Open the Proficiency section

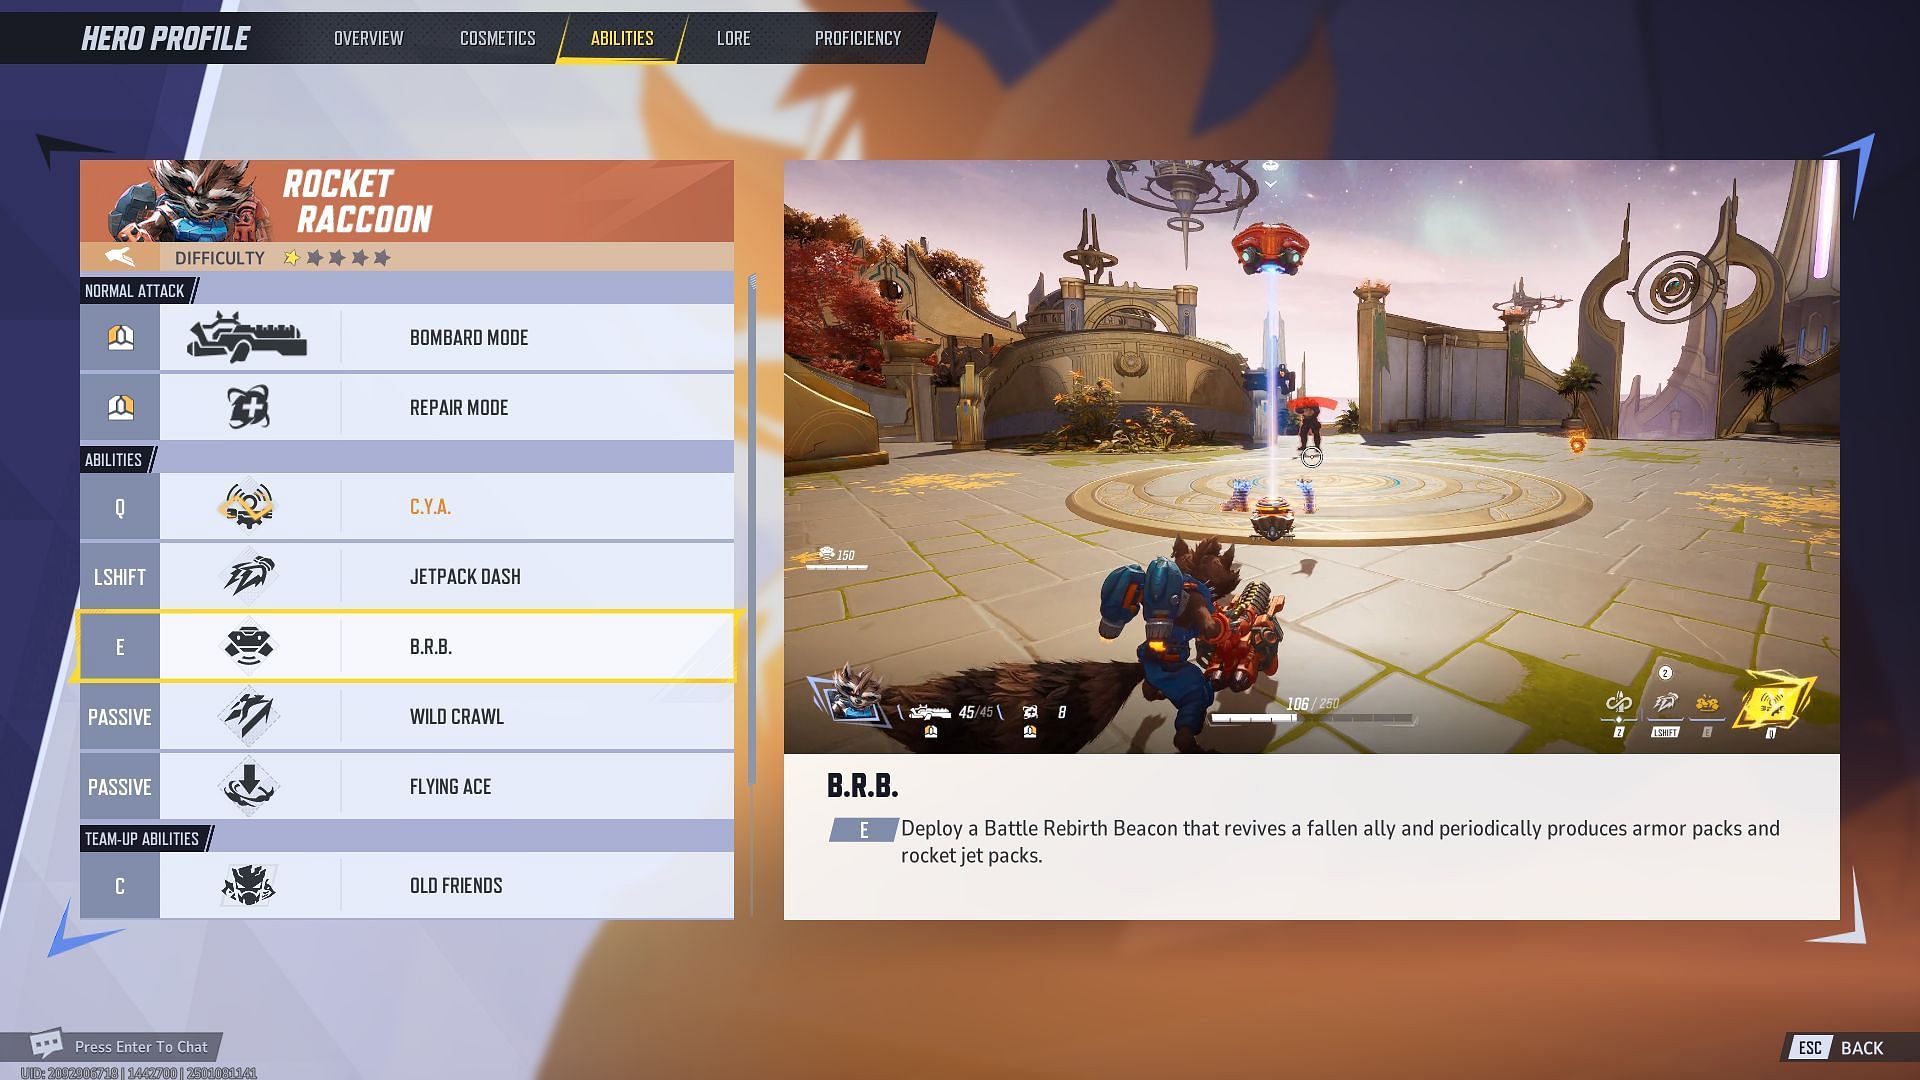coord(858,36)
